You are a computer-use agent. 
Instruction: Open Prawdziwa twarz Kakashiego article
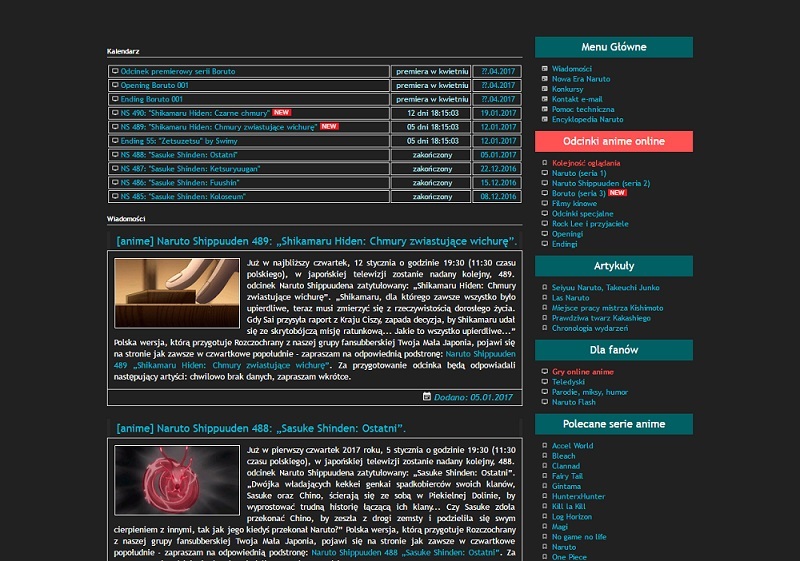601,318
